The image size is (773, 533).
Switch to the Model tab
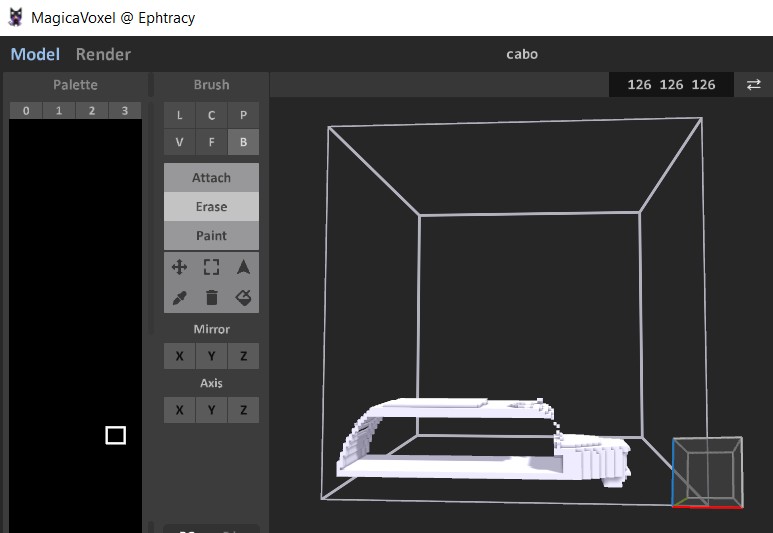click(35, 54)
